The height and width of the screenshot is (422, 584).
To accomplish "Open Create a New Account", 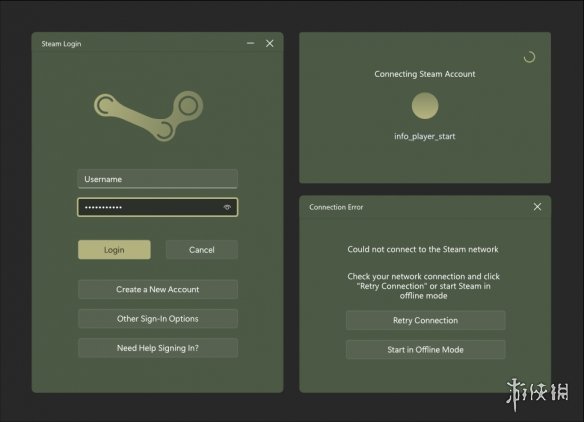I will coord(158,289).
